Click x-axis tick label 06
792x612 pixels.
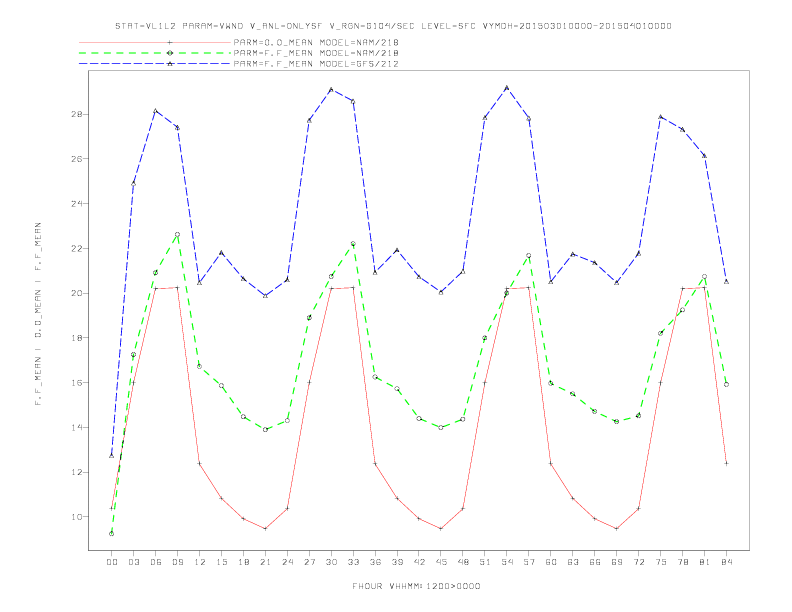[x=156, y=562]
